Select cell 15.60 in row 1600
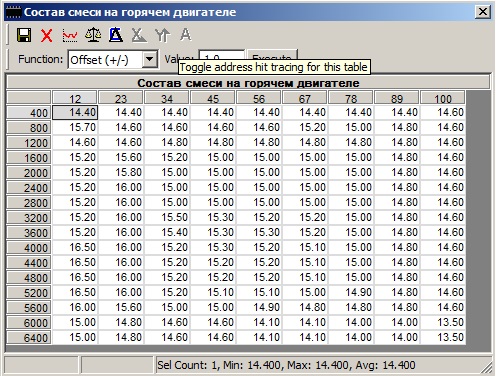This screenshot has width=496, height=376. [121, 157]
